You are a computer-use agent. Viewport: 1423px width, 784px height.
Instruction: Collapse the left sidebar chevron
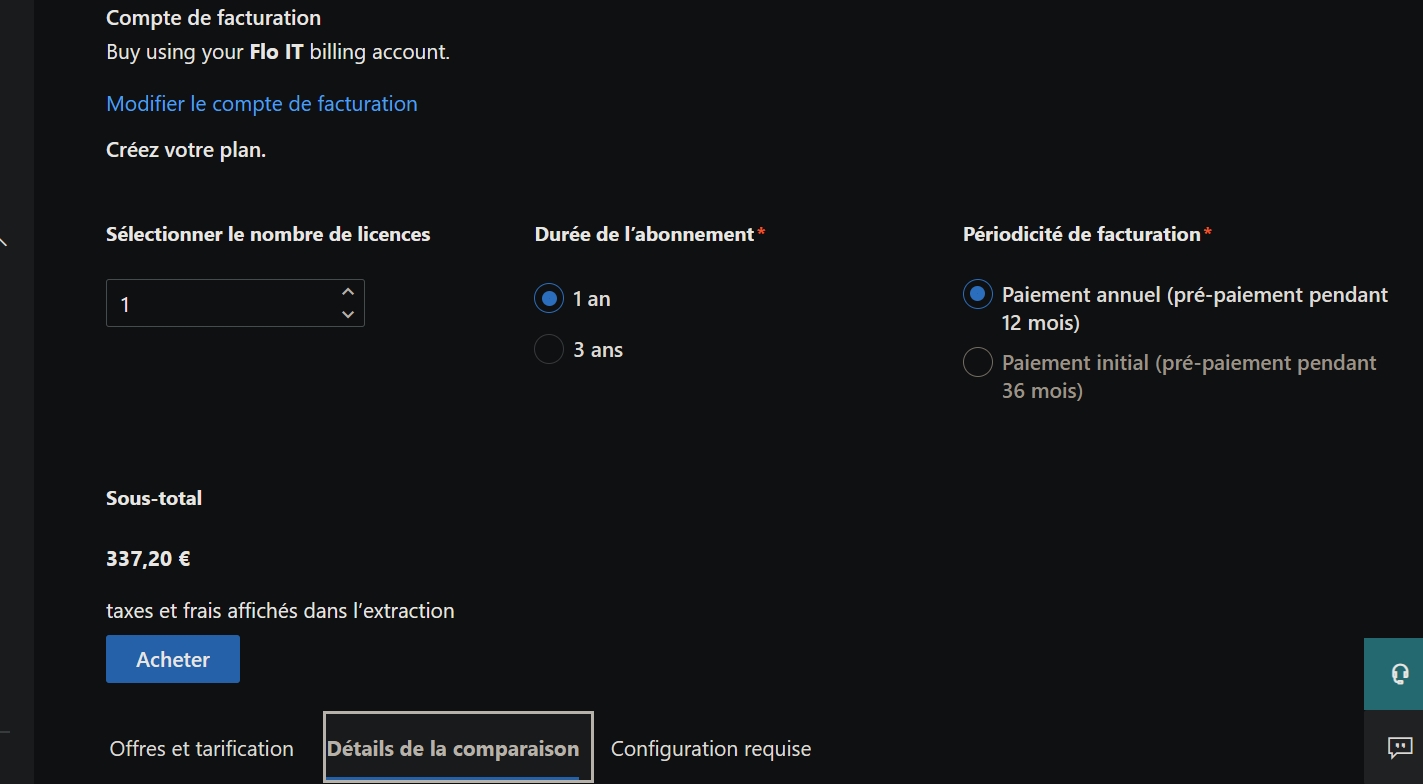click(x=3, y=241)
